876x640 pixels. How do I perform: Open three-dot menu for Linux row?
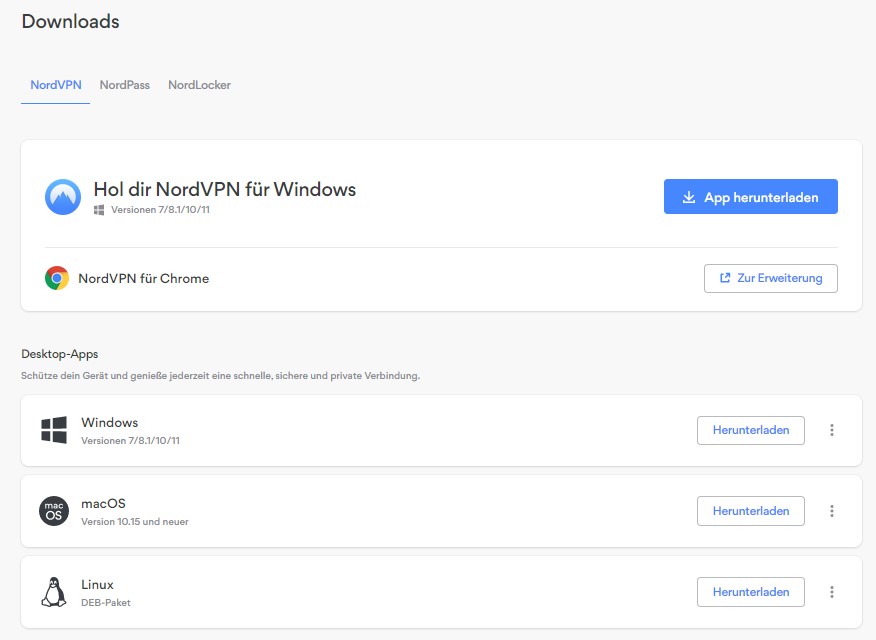pos(832,592)
